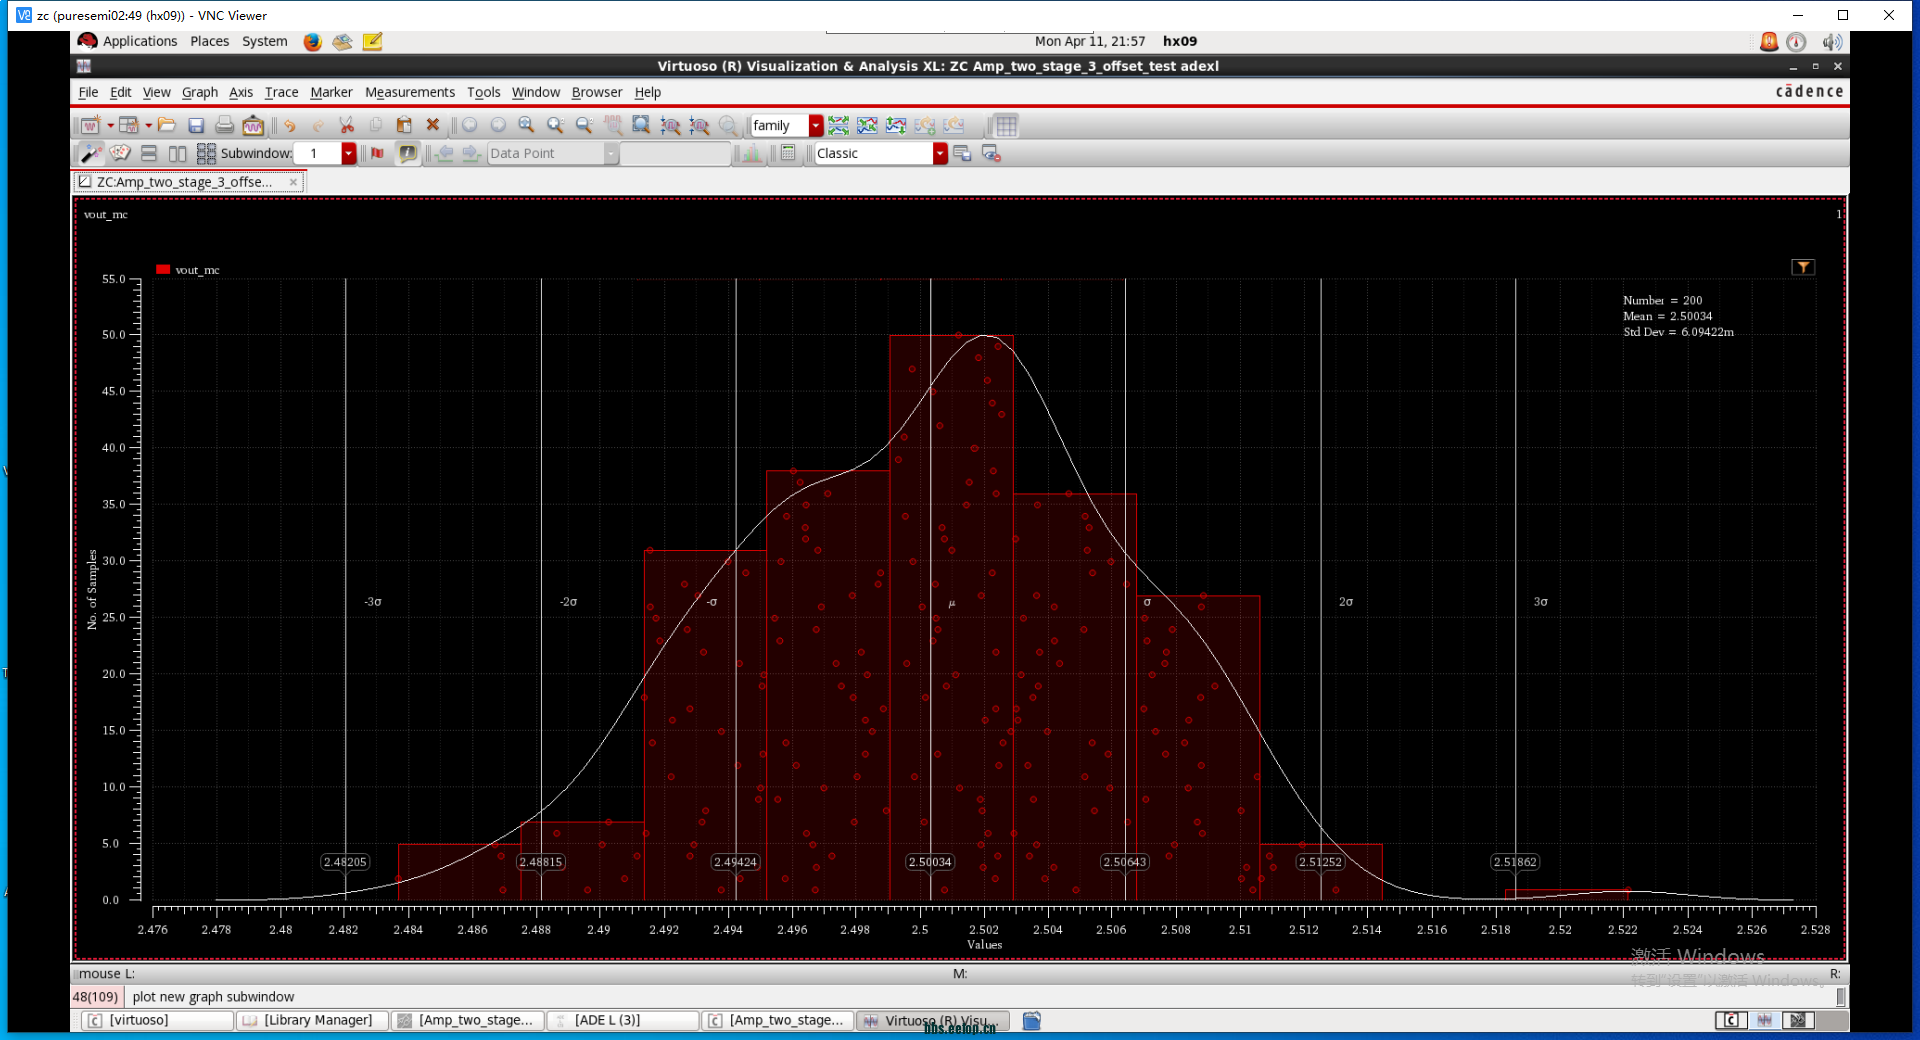Viewport: 1920px width, 1040px height.
Task: Click the yellow filter icon on graph
Action: 1802,267
